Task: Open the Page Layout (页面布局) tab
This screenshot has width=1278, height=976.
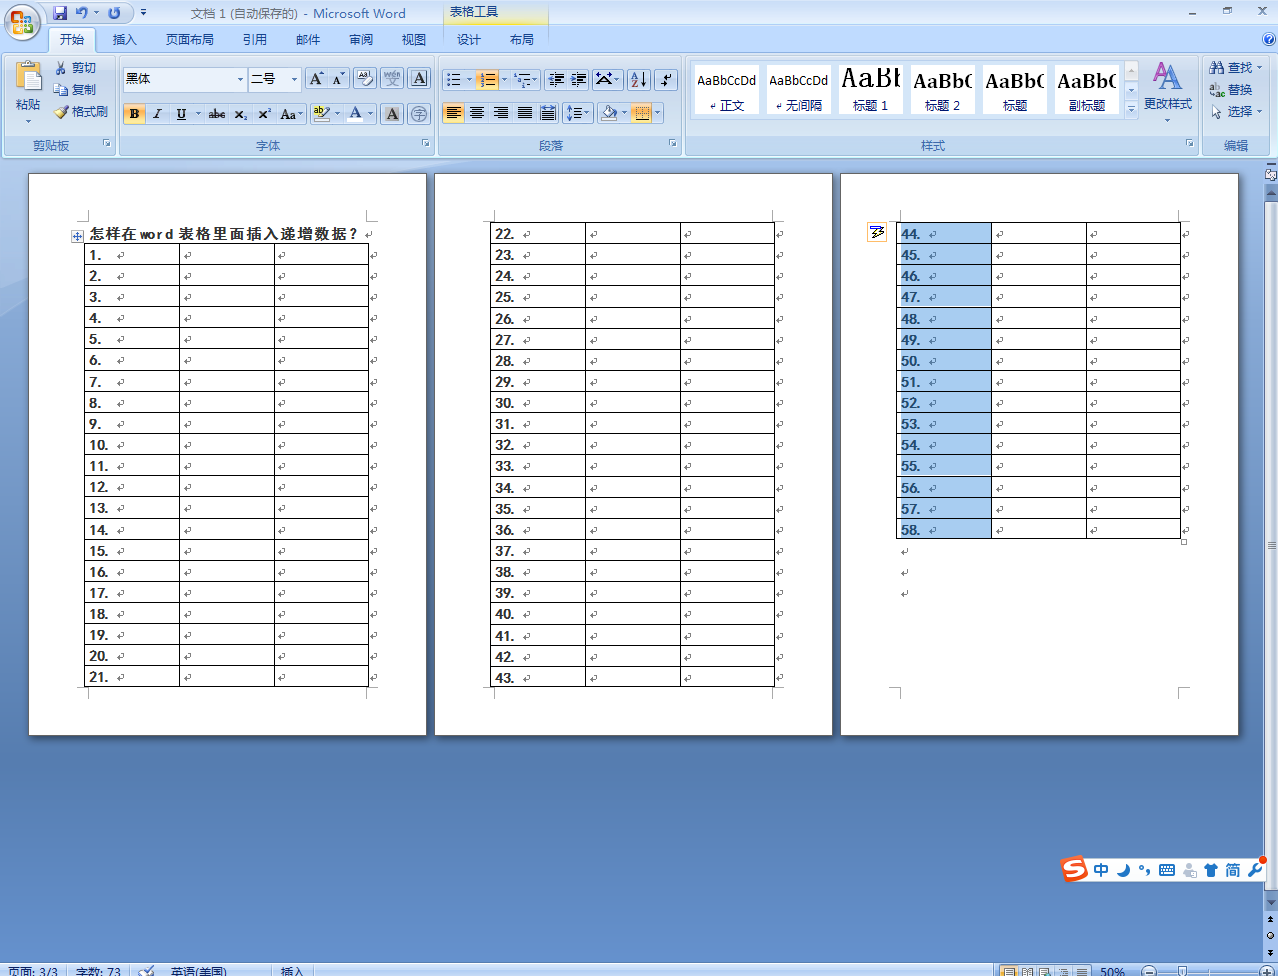Action: click(190, 40)
